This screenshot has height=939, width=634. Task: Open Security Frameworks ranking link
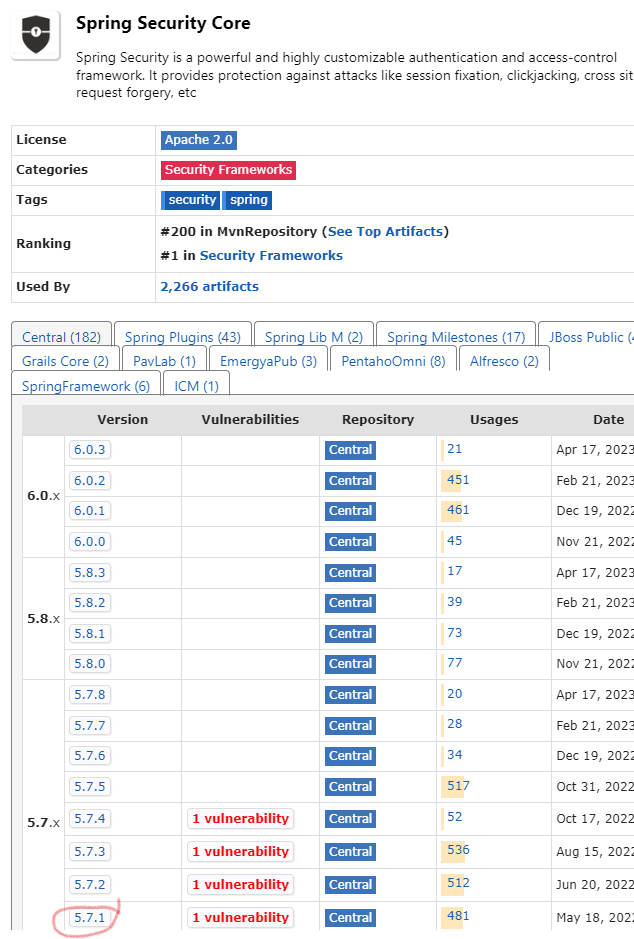[x=271, y=256]
